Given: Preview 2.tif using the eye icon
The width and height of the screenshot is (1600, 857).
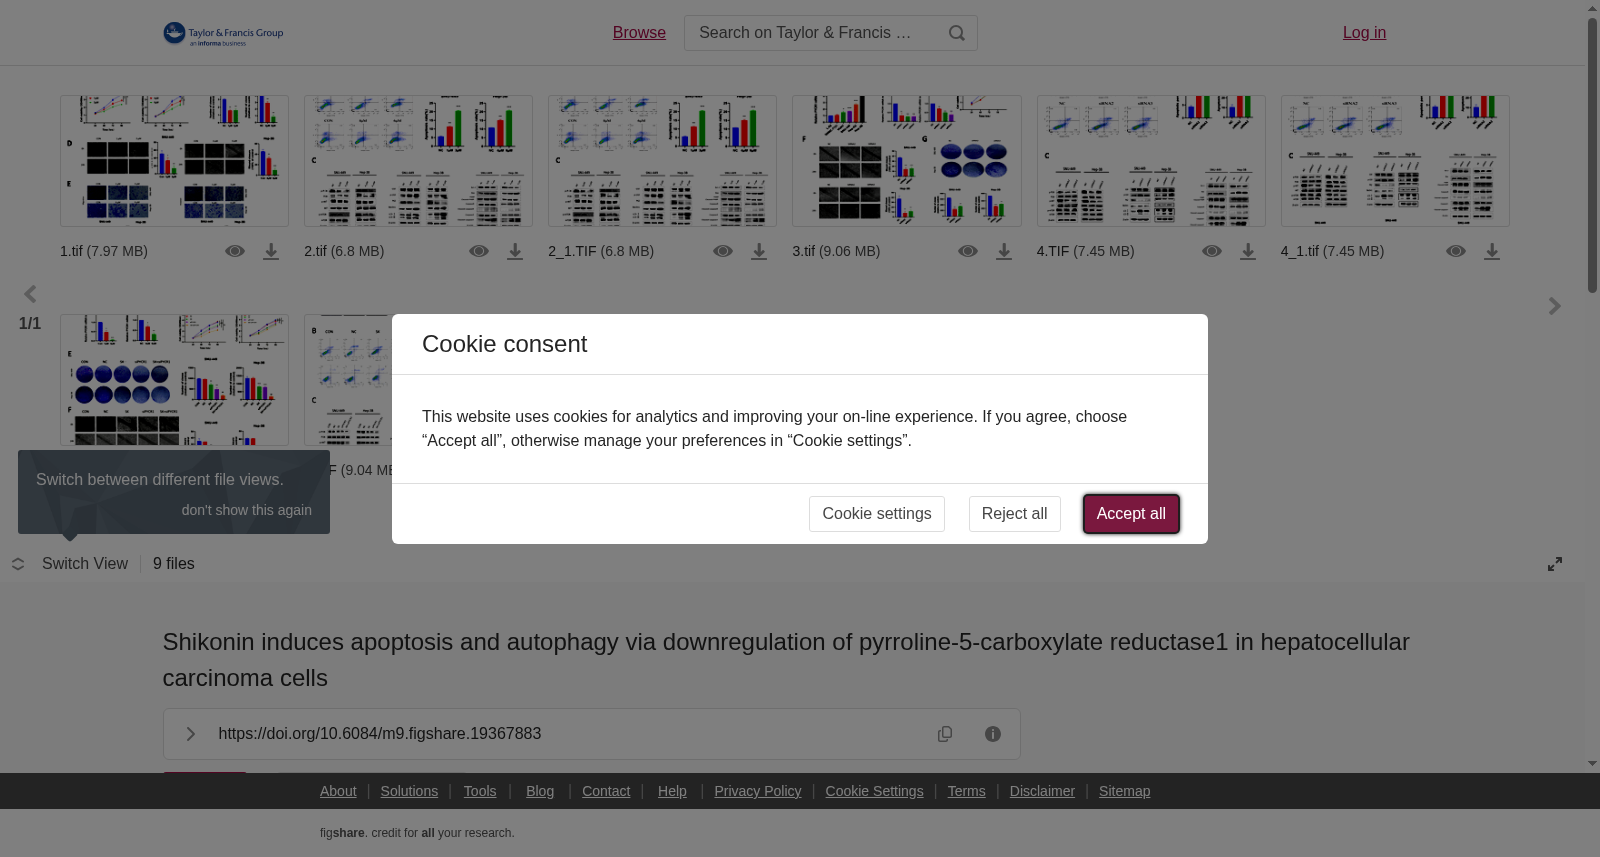Looking at the screenshot, I should [479, 251].
